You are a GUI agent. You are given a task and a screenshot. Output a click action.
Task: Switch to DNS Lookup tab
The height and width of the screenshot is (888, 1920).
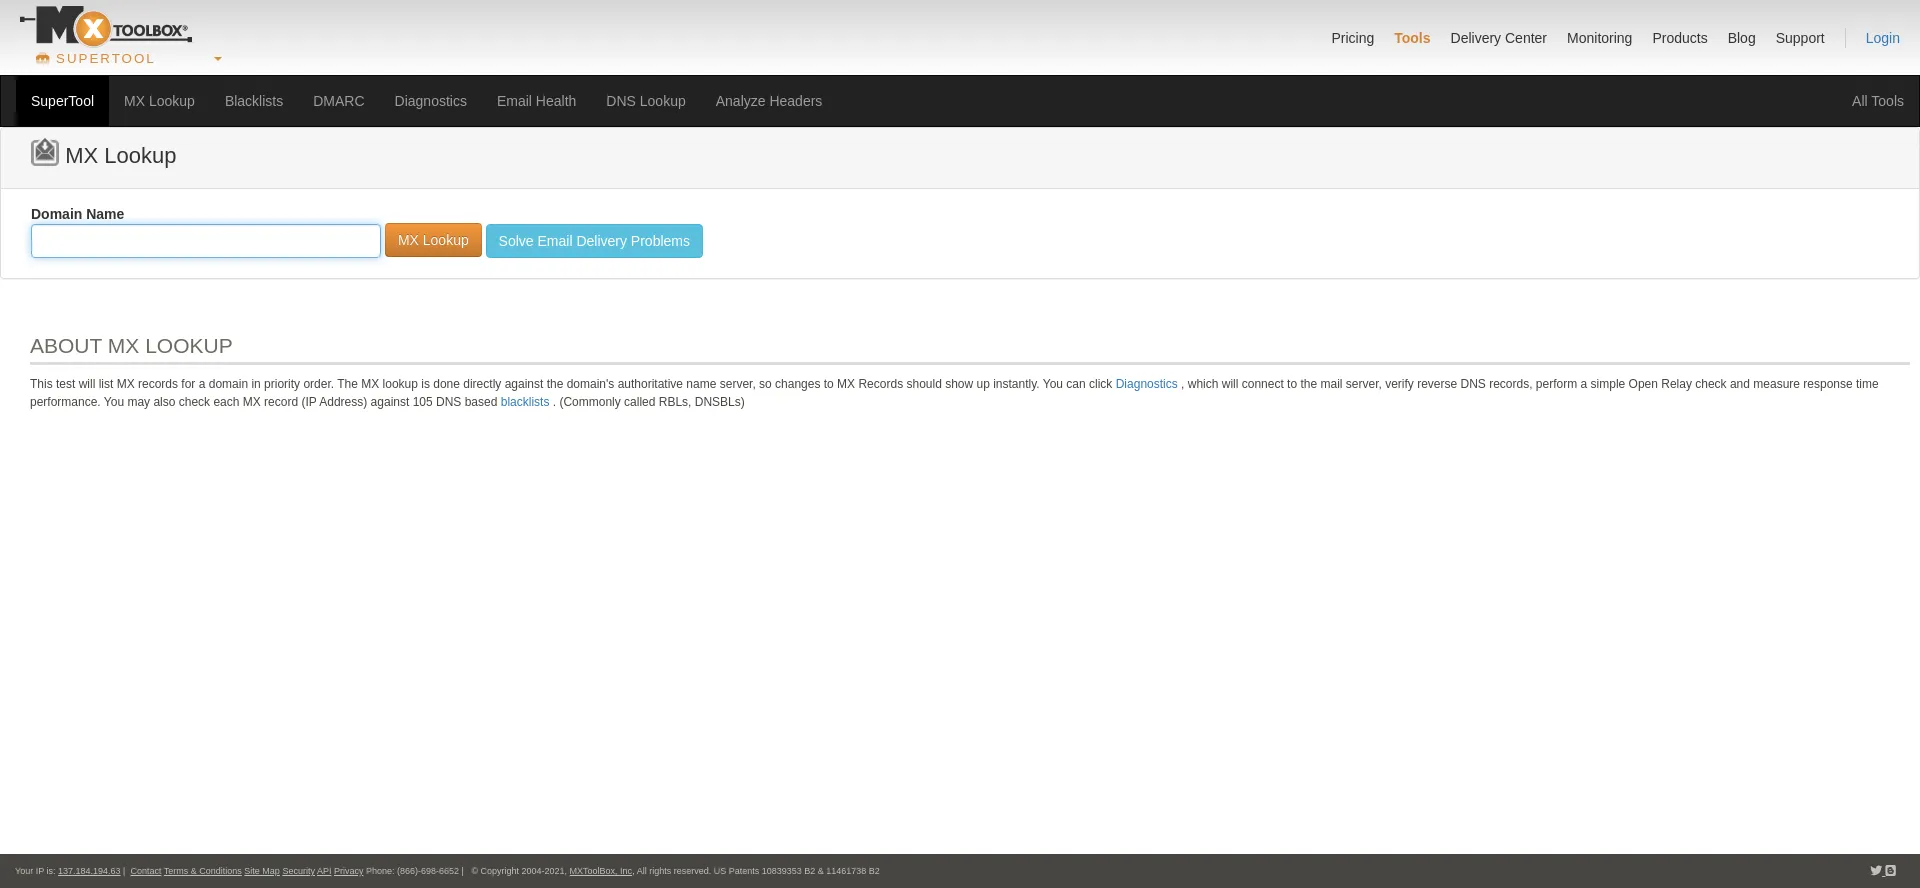645,101
